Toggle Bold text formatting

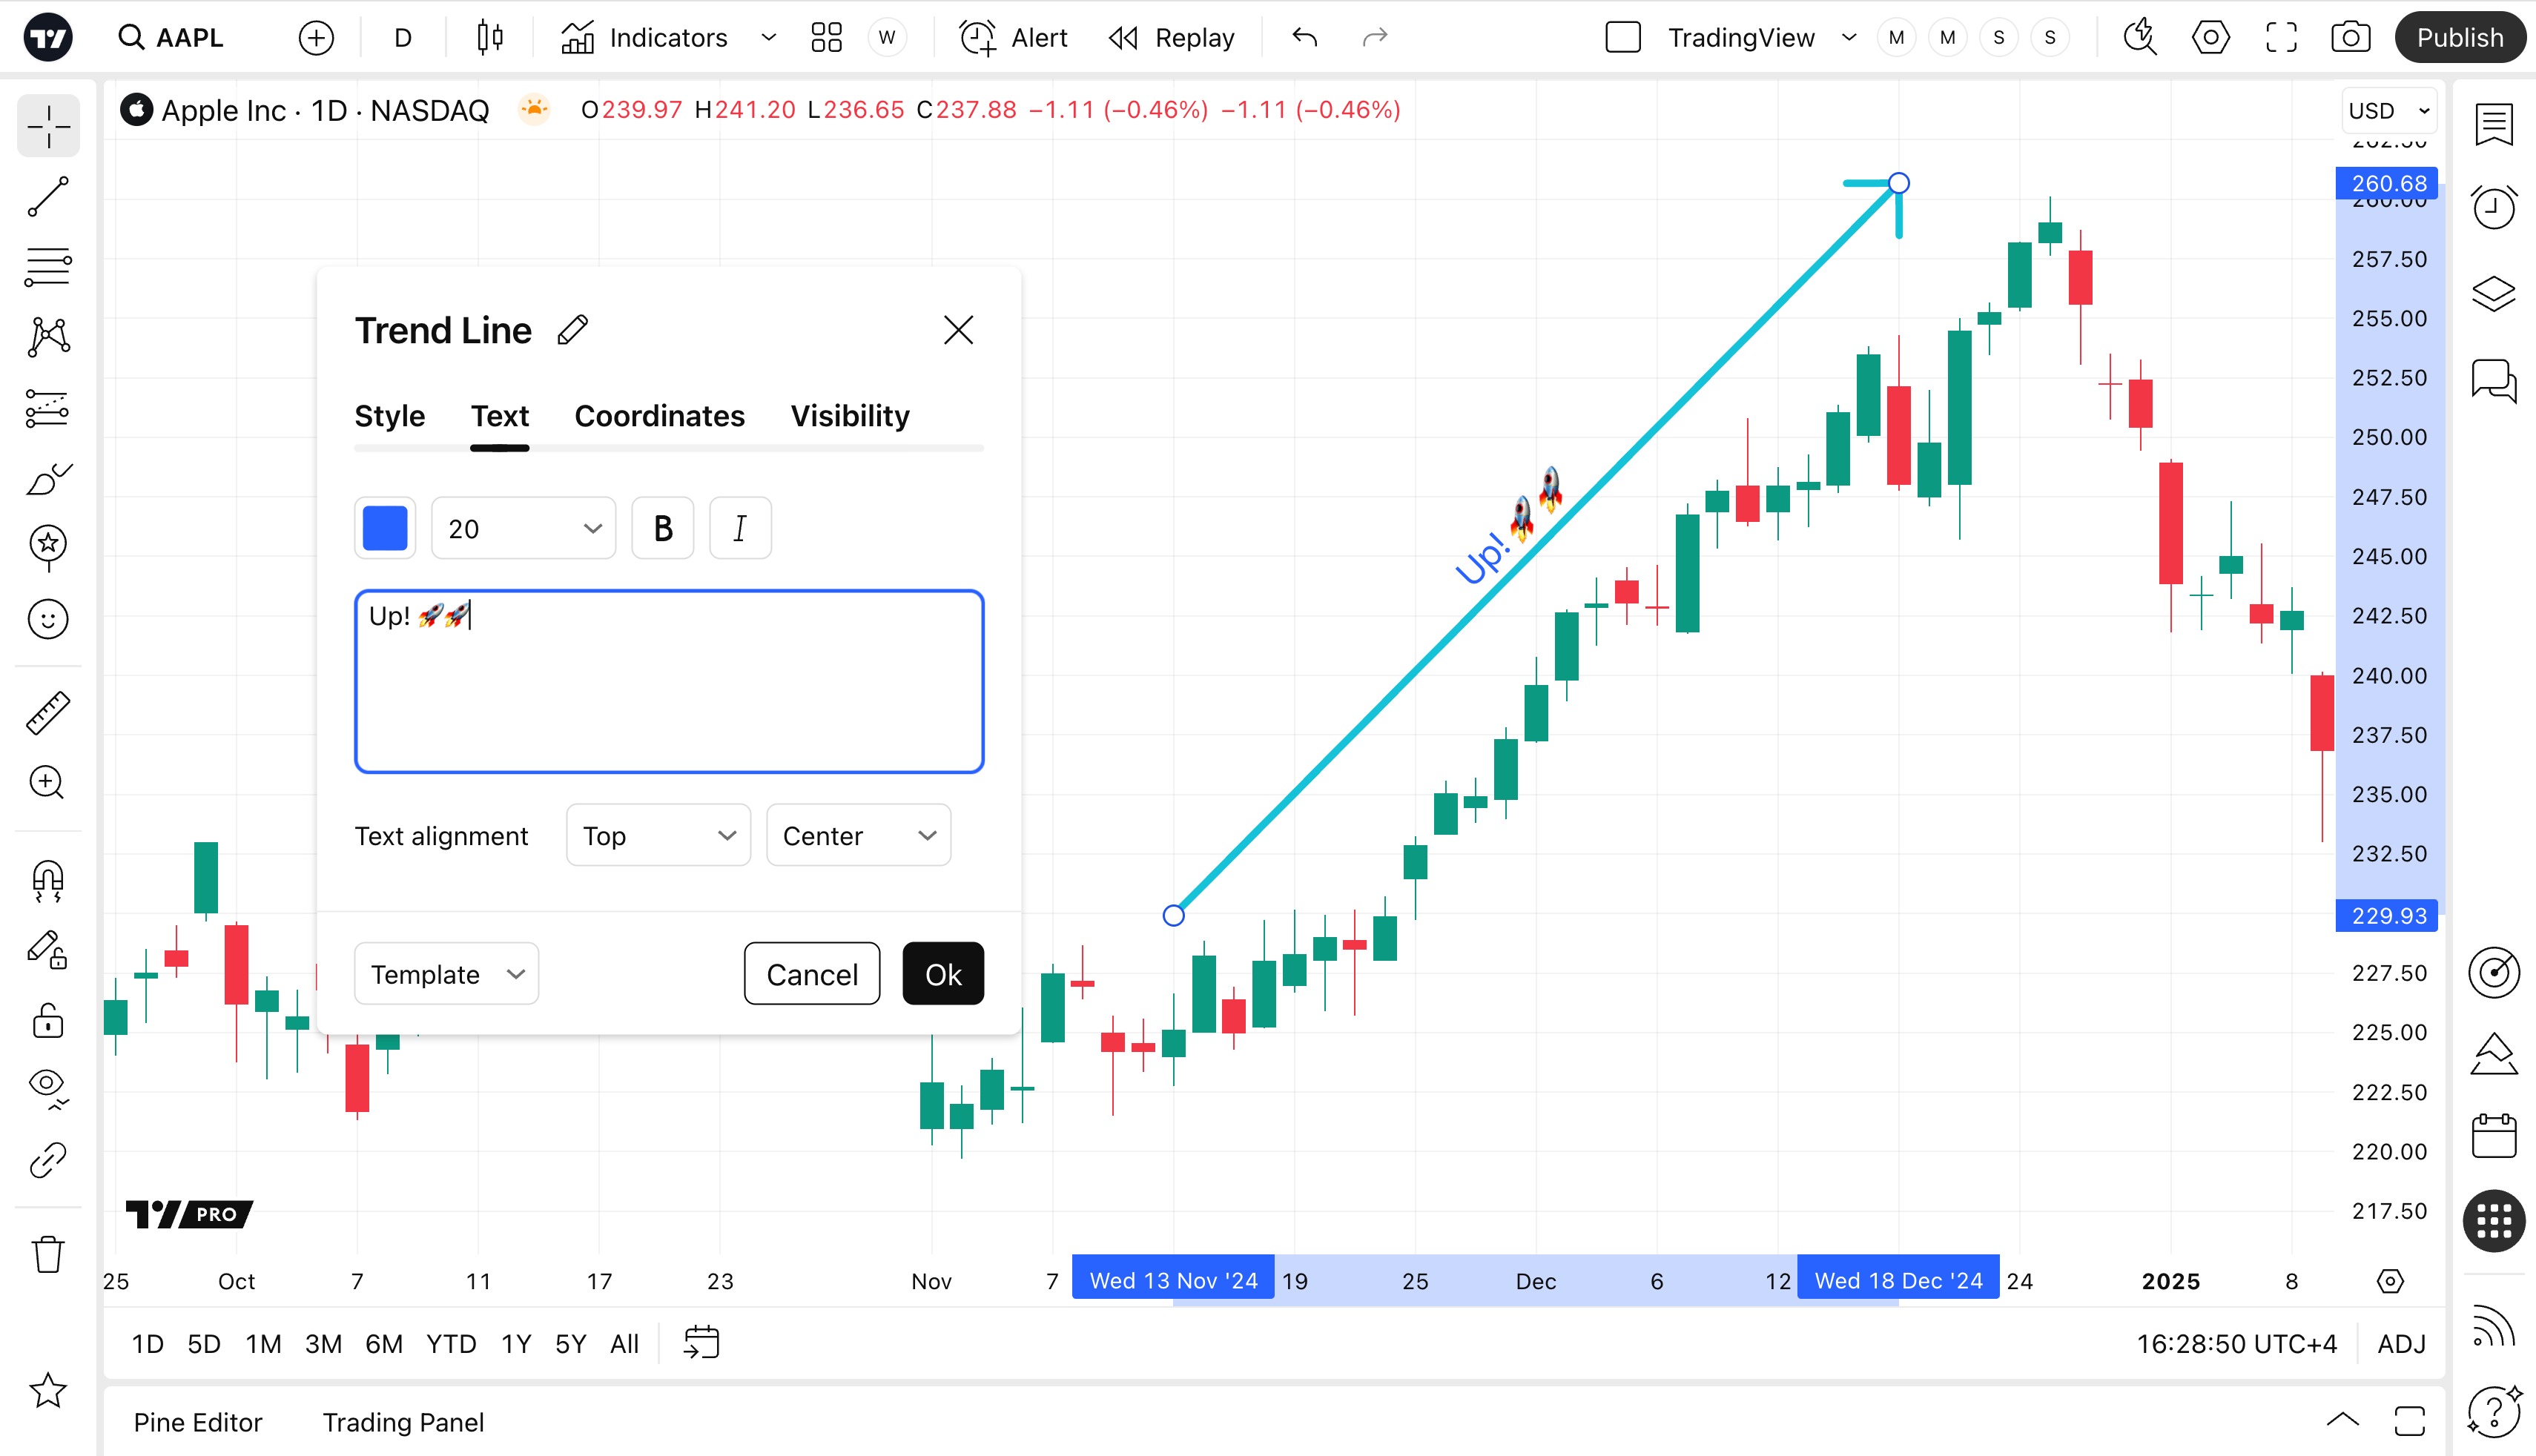[662, 528]
